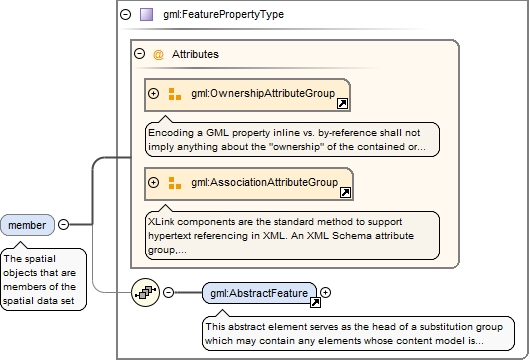
Task: Click the XLink components annotation box
Action: pos(292,236)
